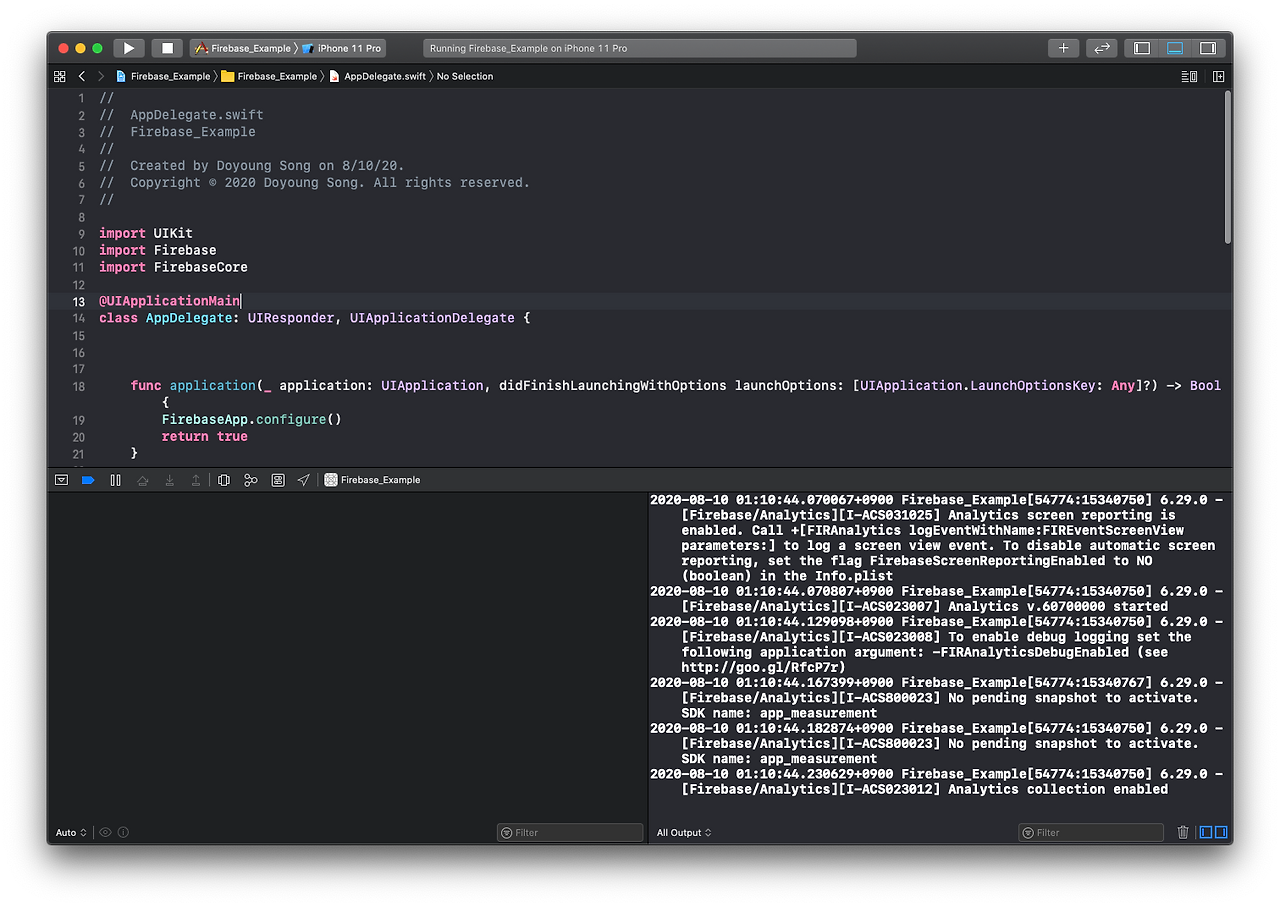The image size is (1280, 907).
Task: Toggle the bottom Debug area panel
Action: point(1175,48)
